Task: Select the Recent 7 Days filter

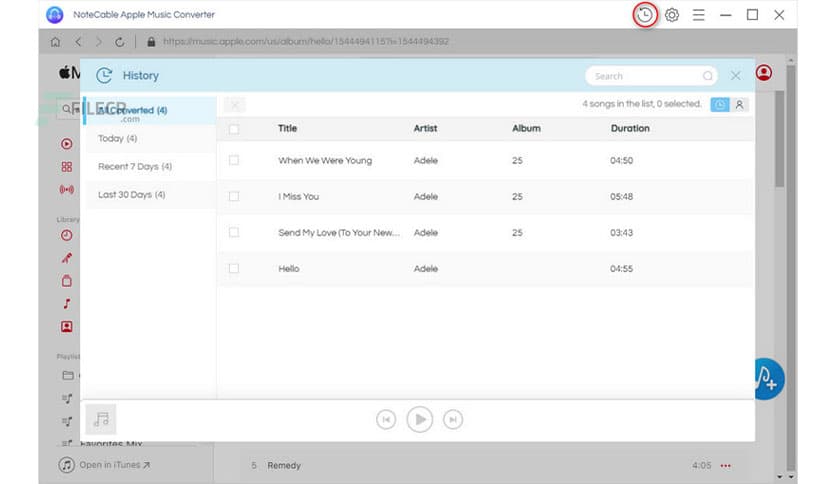Action: tap(135, 167)
